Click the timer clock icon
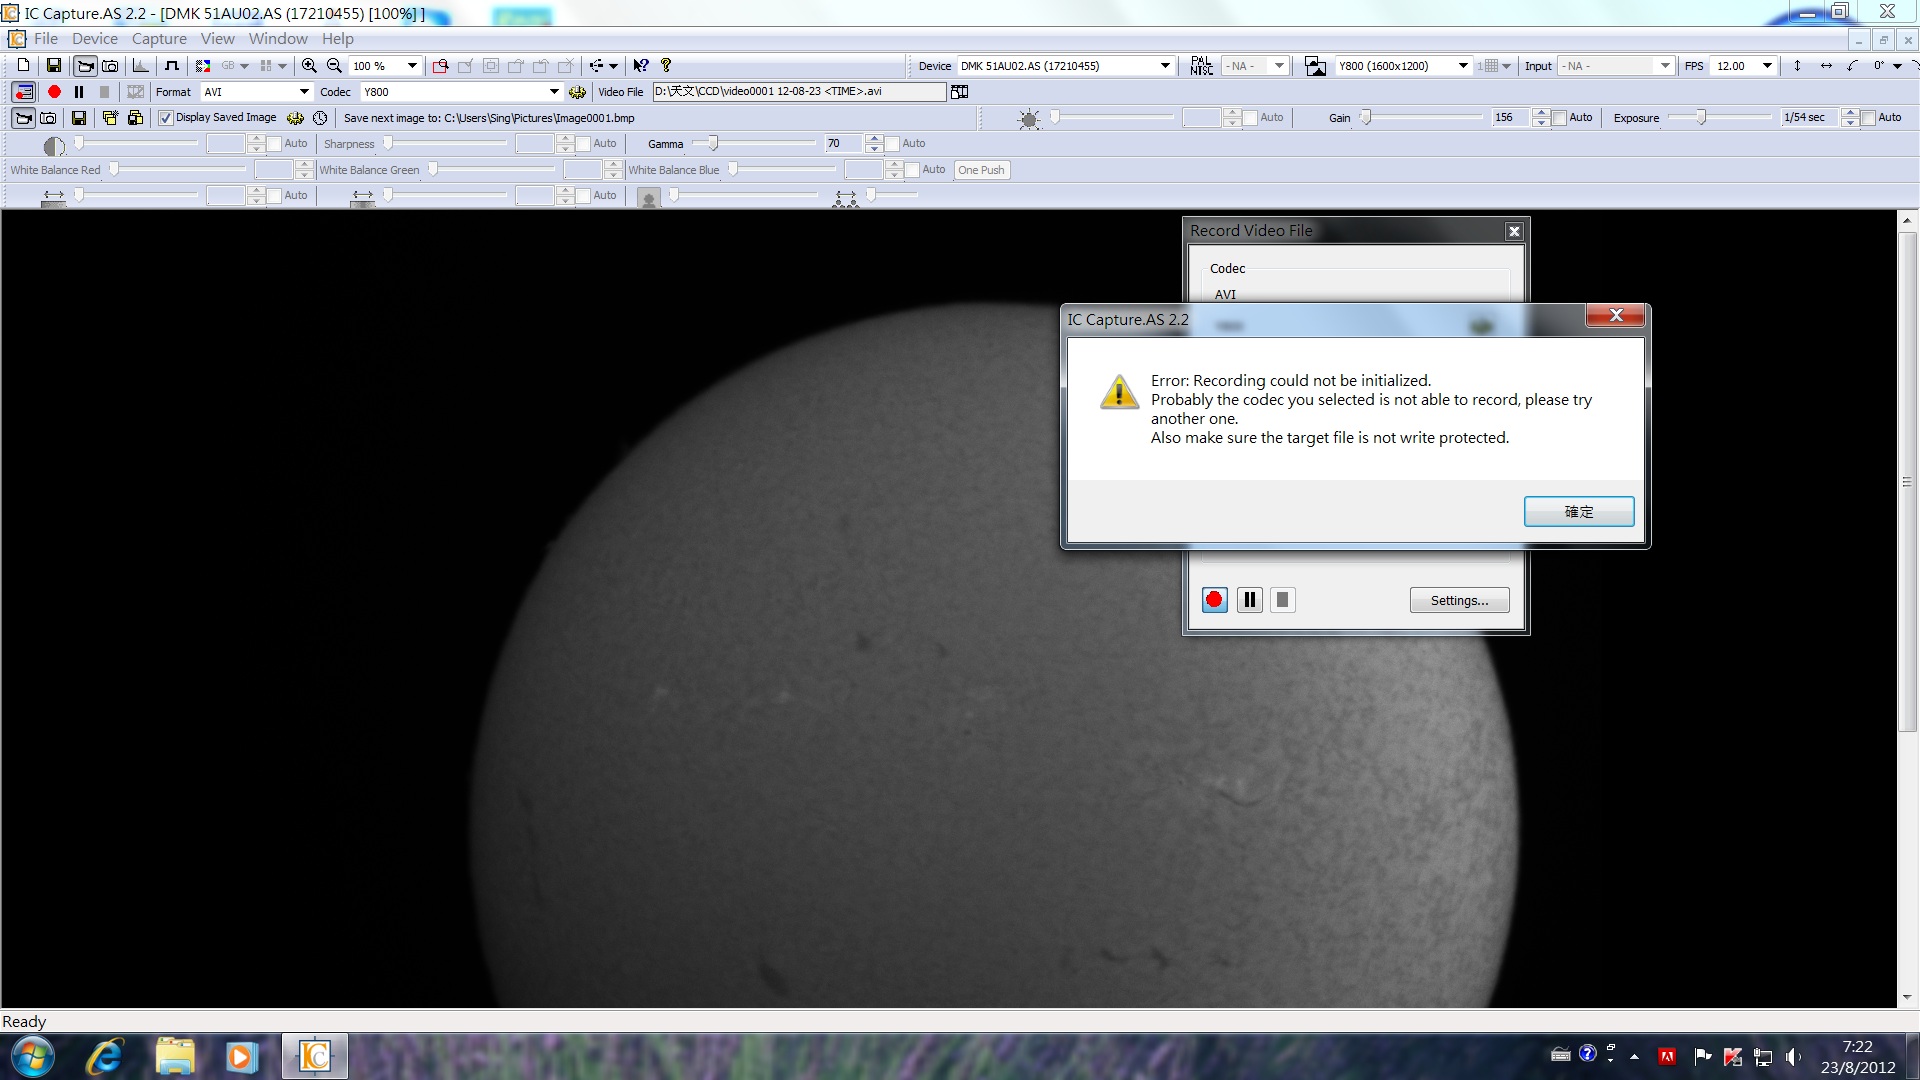 pyautogui.click(x=320, y=118)
